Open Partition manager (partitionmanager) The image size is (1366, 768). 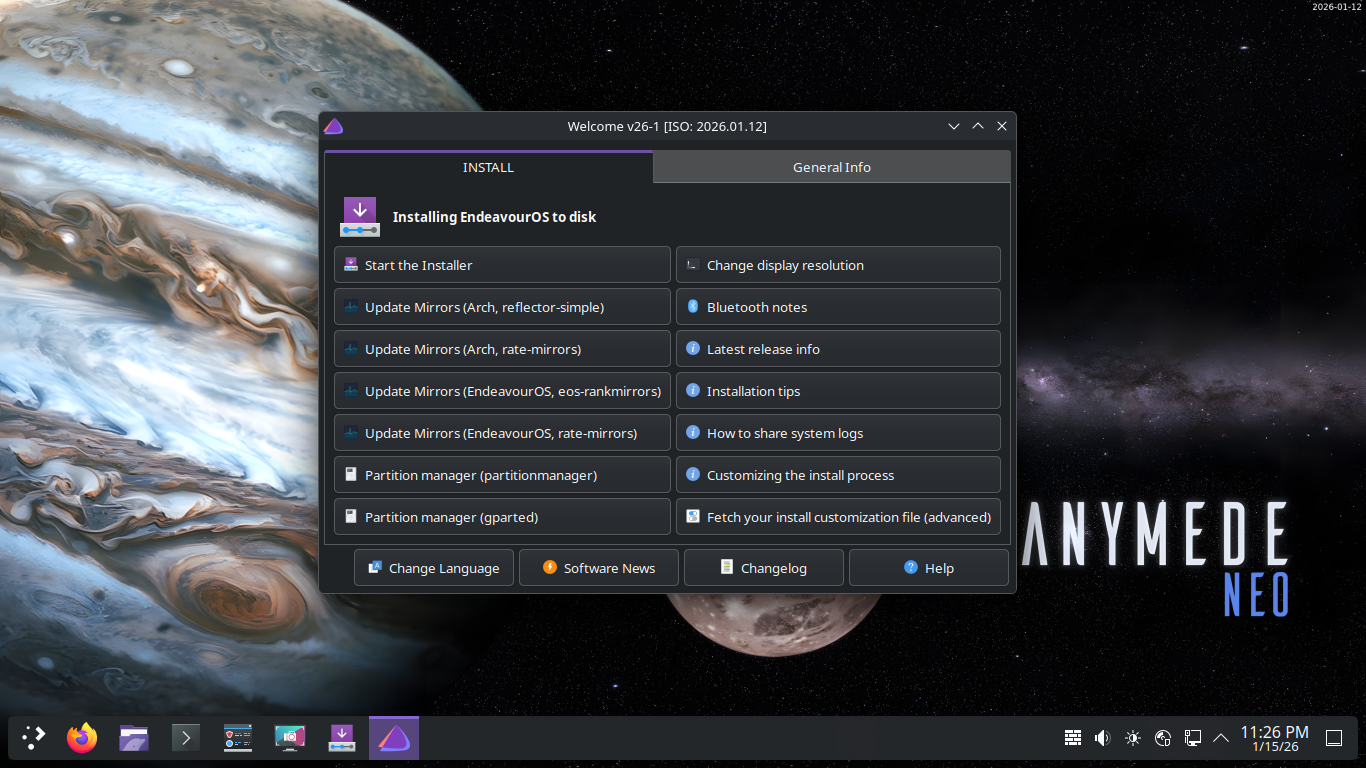[x=502, y=475]
